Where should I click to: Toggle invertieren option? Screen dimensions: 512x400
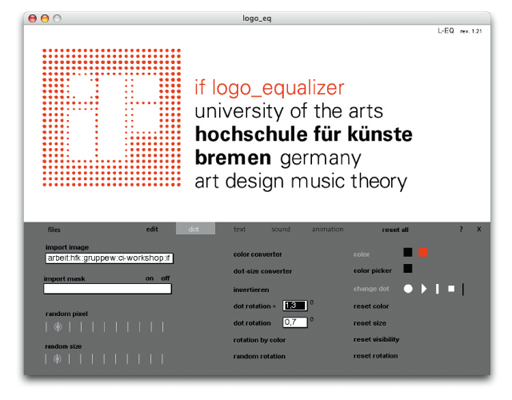point(251,290)
